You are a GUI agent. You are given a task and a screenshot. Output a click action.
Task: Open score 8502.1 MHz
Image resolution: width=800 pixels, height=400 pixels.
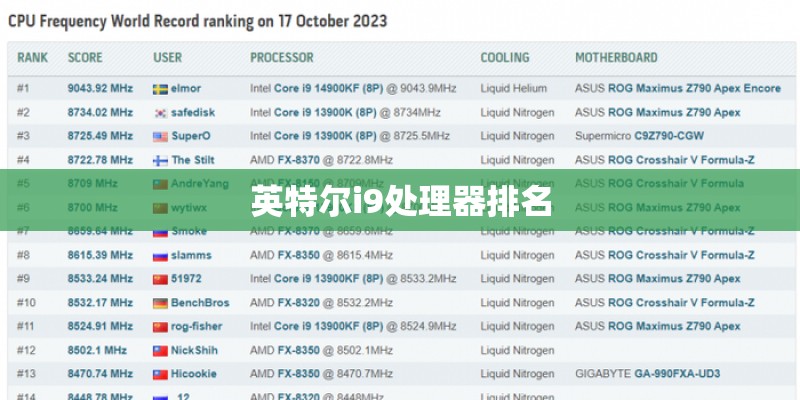click(97, 350)
